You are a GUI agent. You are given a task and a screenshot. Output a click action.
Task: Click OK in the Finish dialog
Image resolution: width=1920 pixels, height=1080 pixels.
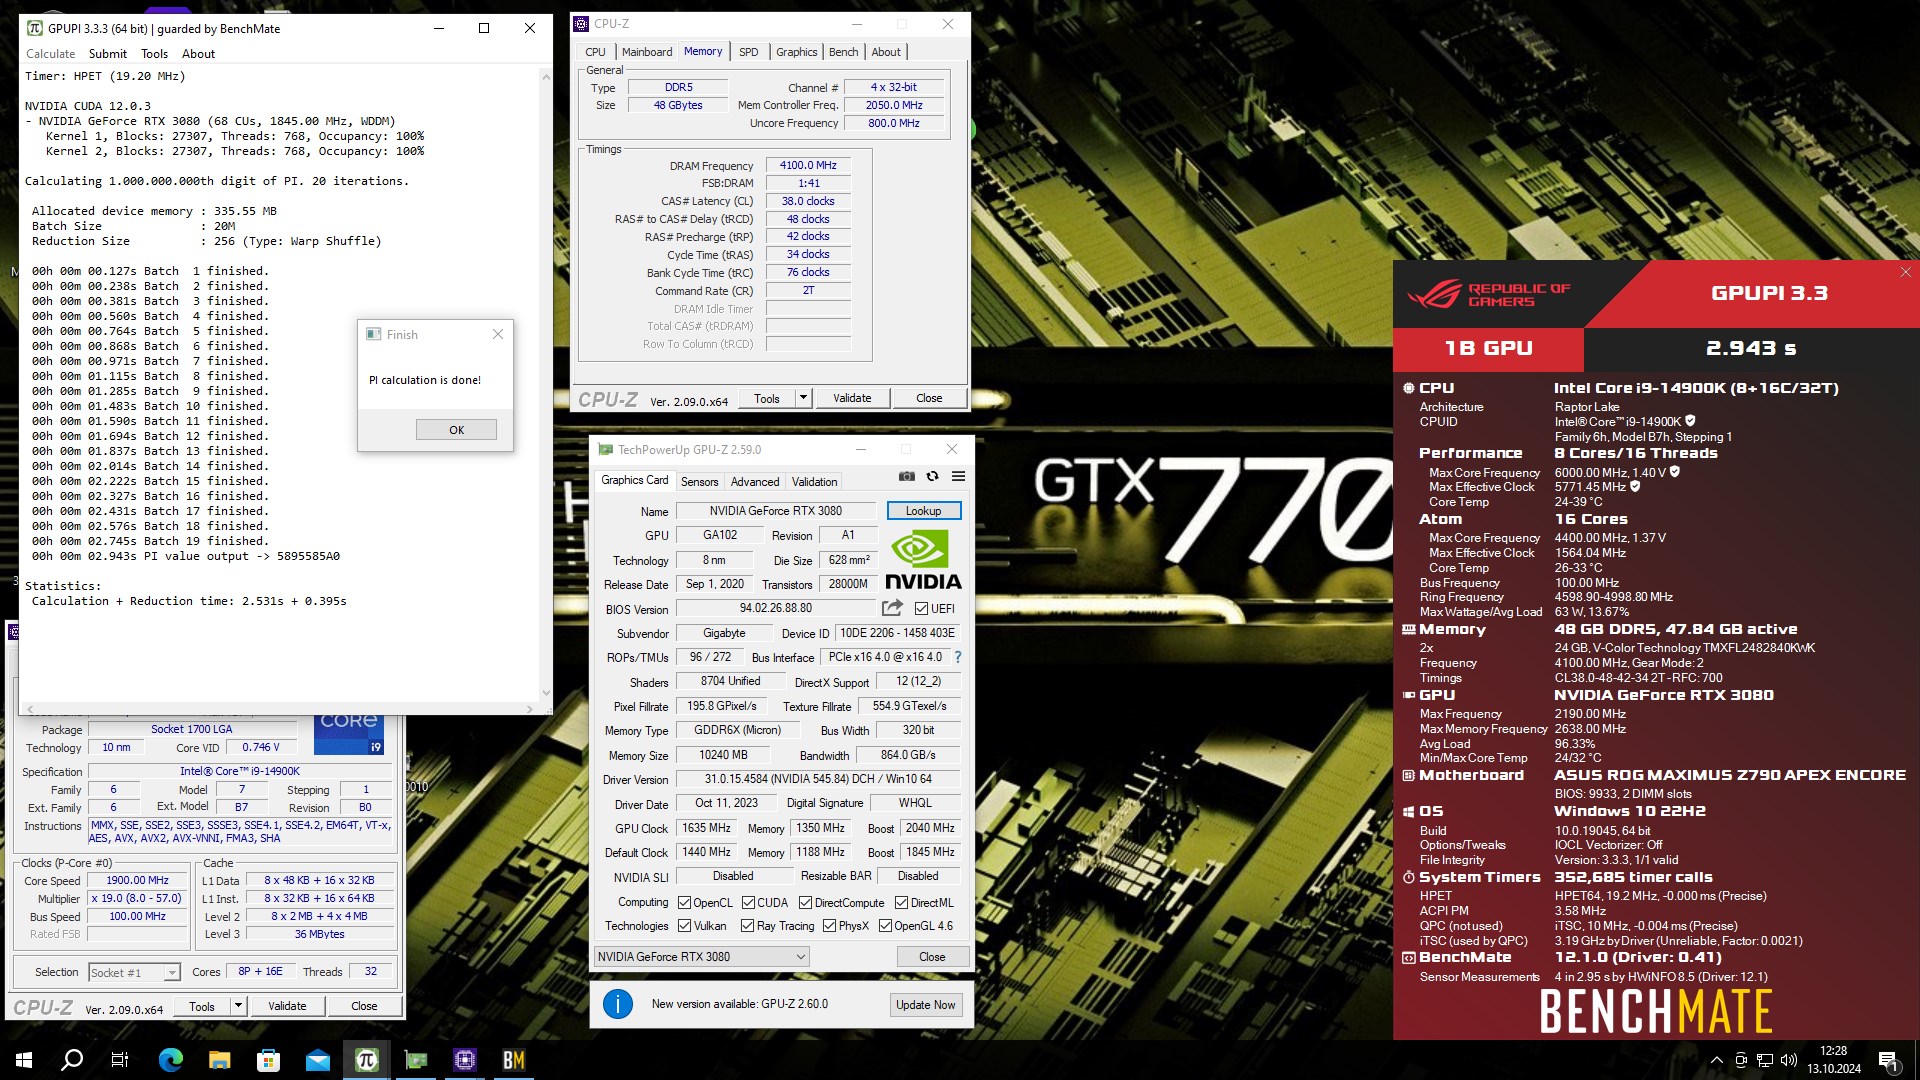tap(456, 430)
